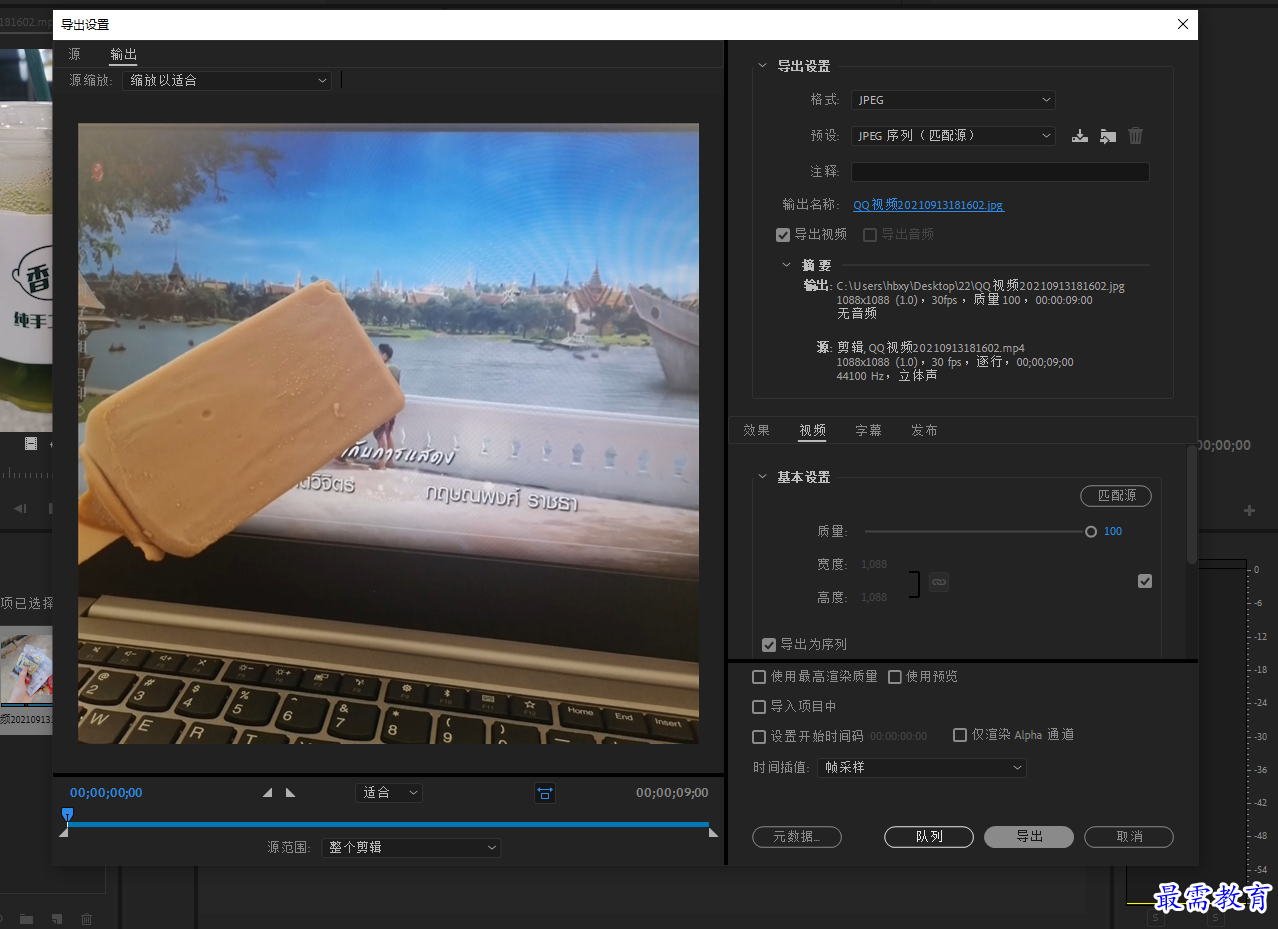Screen dimensions: 1278x929
Task: Click the 元数据 button
Action: point(797,837)
